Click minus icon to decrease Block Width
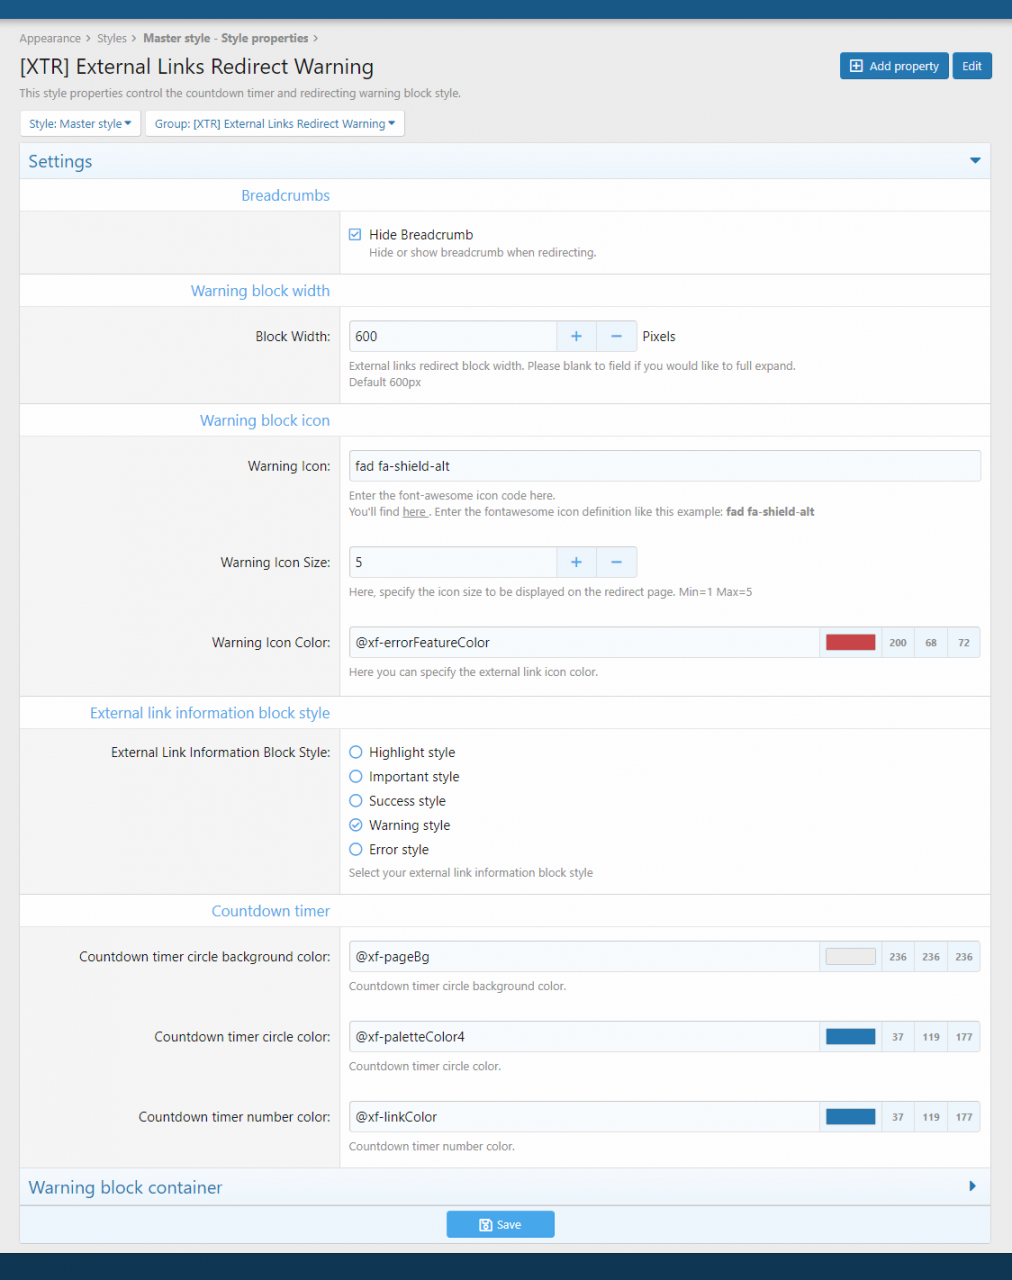This screenshot has height=1280, width=1012. [x=616, y=337]
